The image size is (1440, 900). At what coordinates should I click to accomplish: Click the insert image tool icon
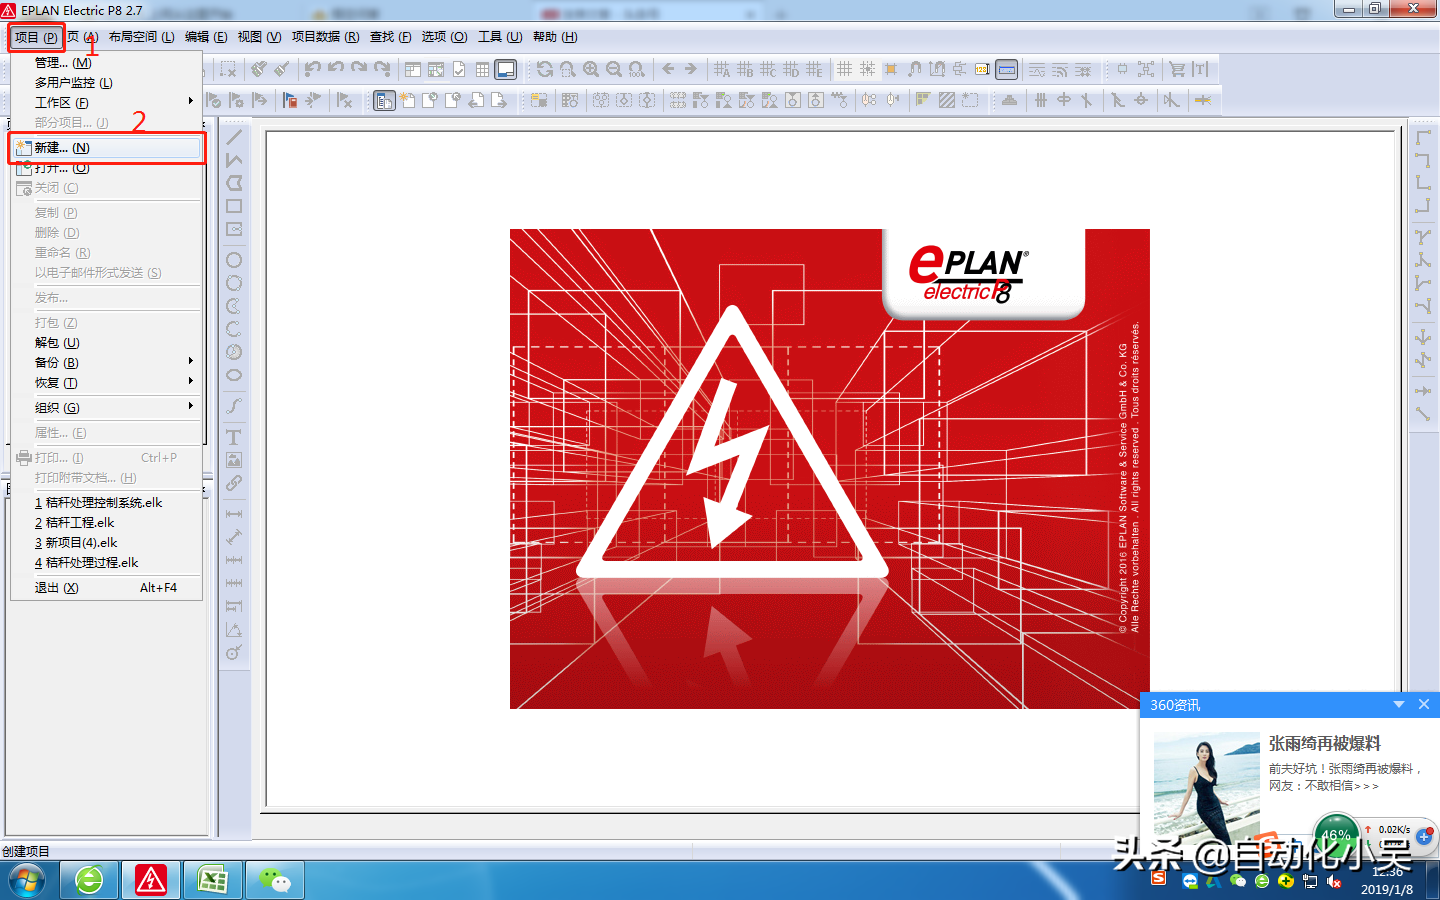234,460
